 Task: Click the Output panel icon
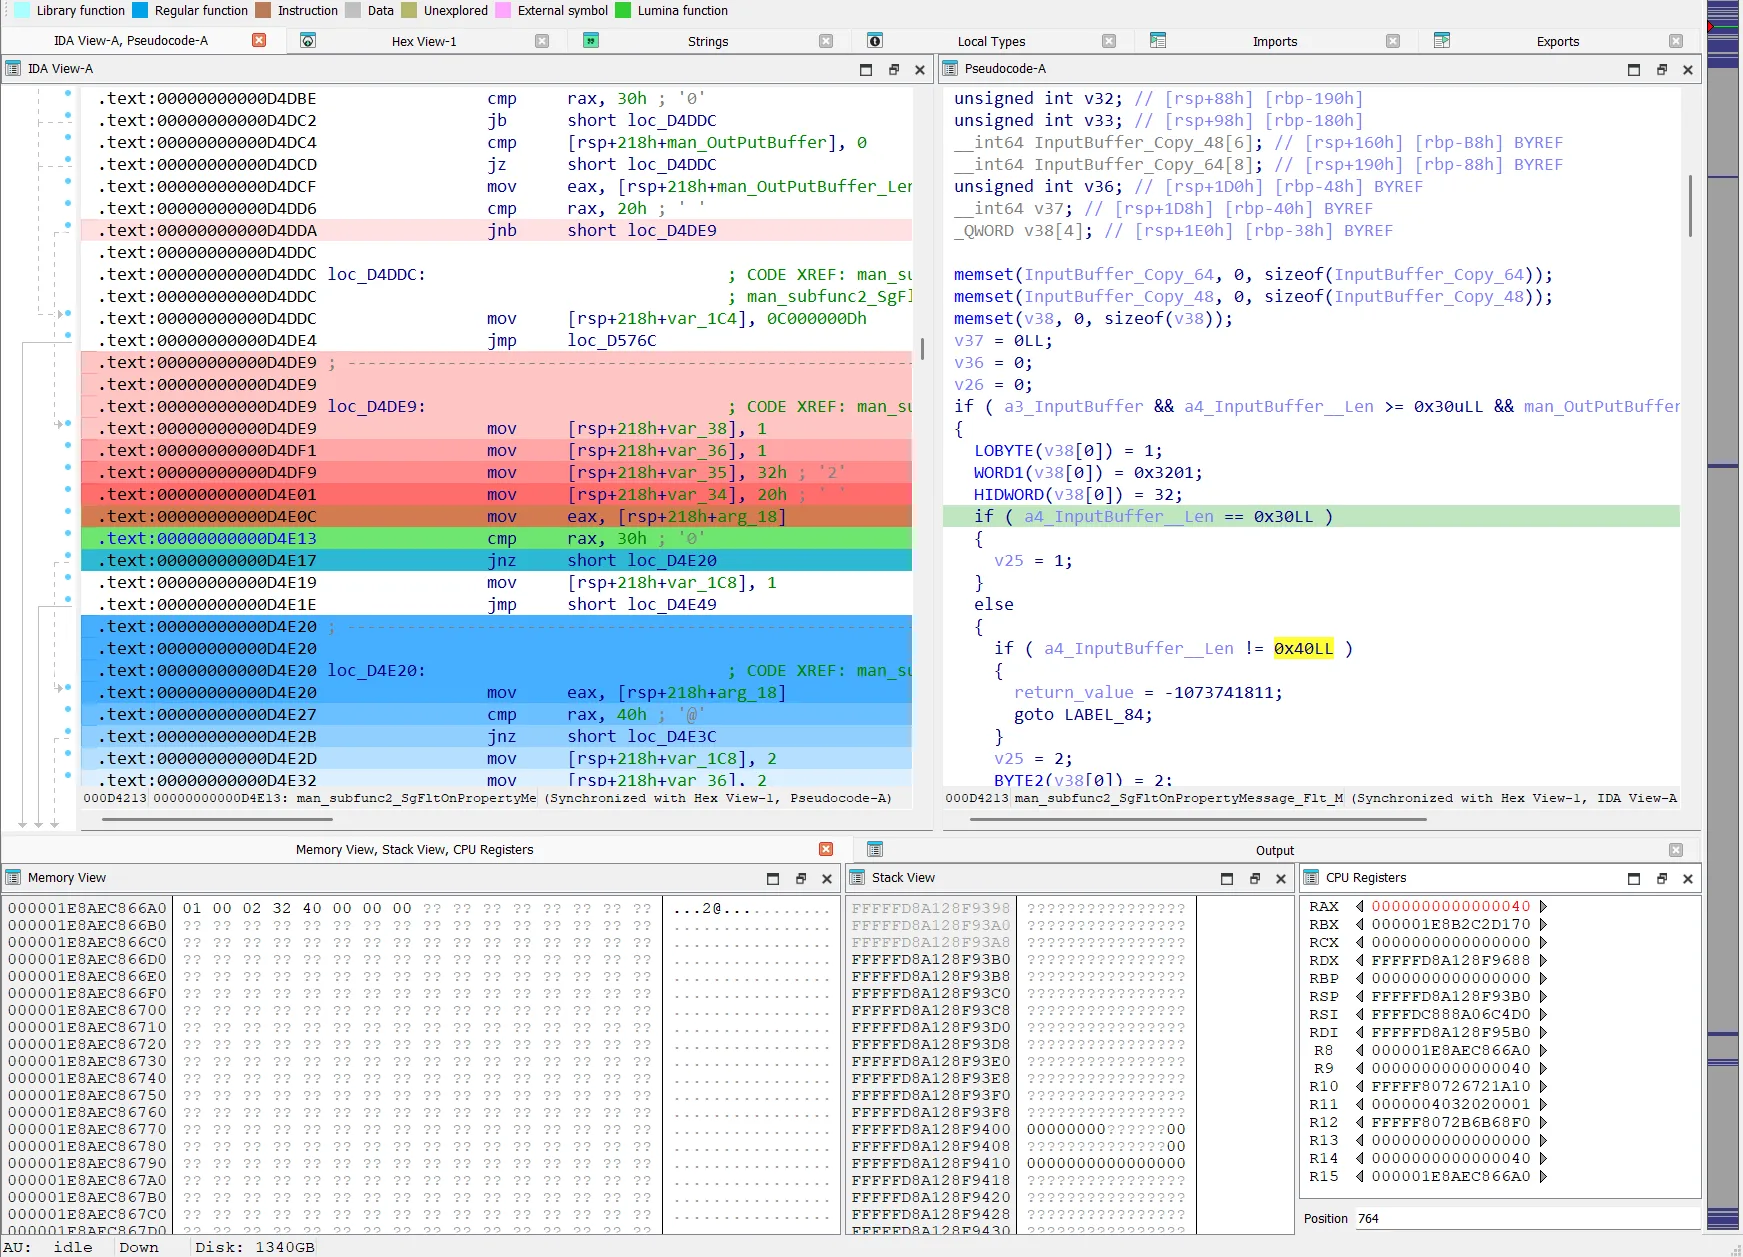[x=875, y=850]
